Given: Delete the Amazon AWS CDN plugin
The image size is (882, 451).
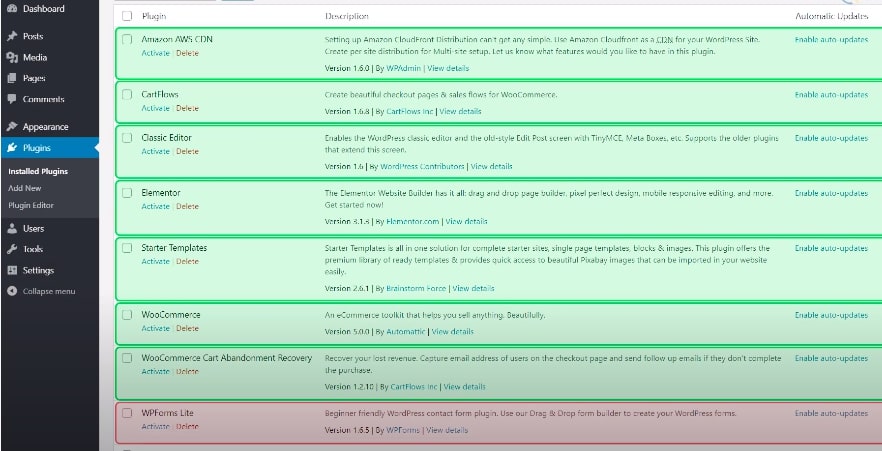Looking at the screenshot, I should 187,53.
